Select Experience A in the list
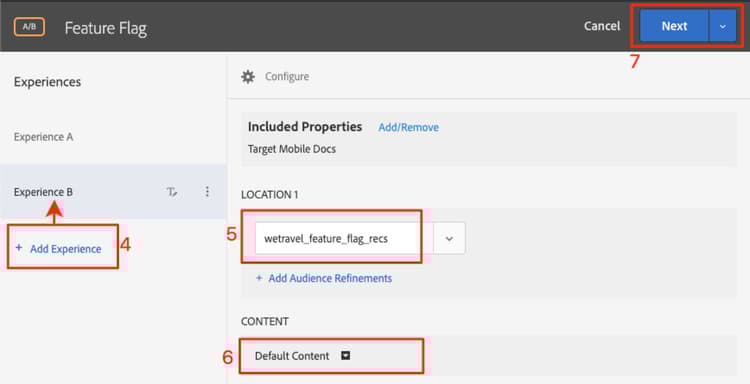750x384 pixels. point(44,137)
